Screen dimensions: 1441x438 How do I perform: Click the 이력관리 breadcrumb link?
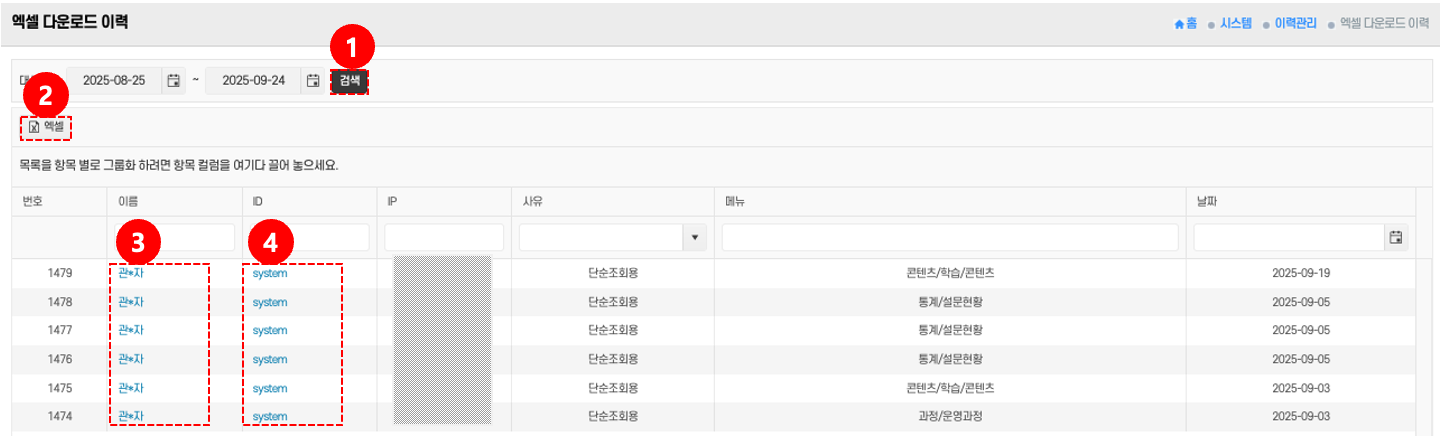click(1294, 23)
